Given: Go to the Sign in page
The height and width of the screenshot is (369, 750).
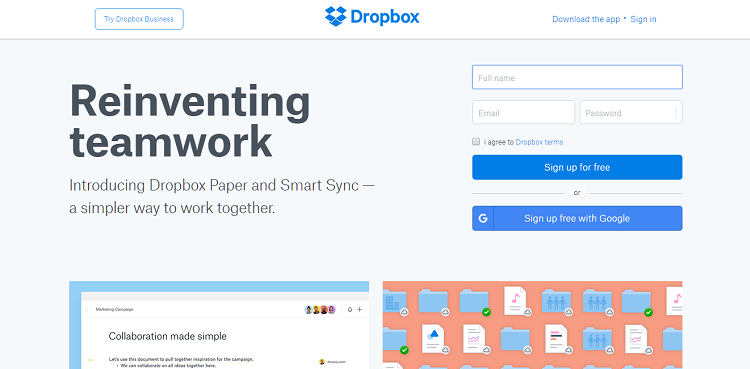Looking at the screenshot, I should tap(643, 19).
